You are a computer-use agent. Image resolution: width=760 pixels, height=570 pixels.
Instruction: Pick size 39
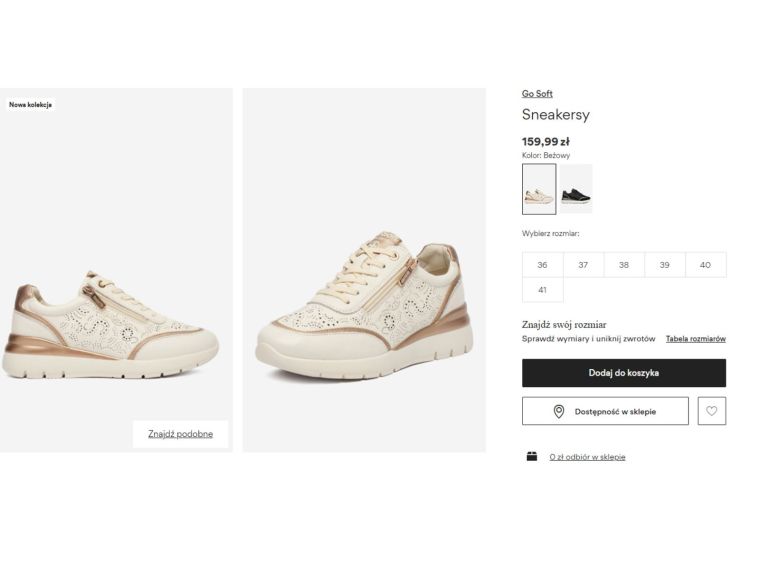pyautogui.click(x=665, y=265)
